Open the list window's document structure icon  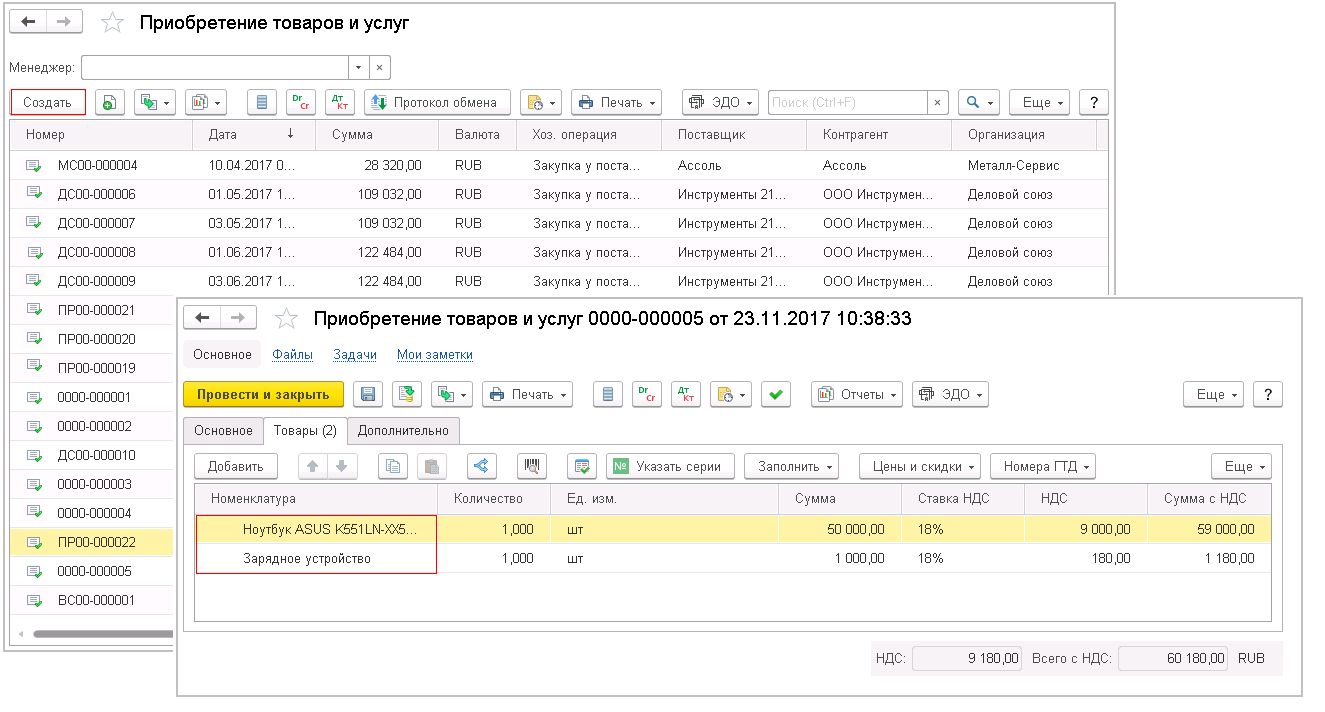[262, 102]
